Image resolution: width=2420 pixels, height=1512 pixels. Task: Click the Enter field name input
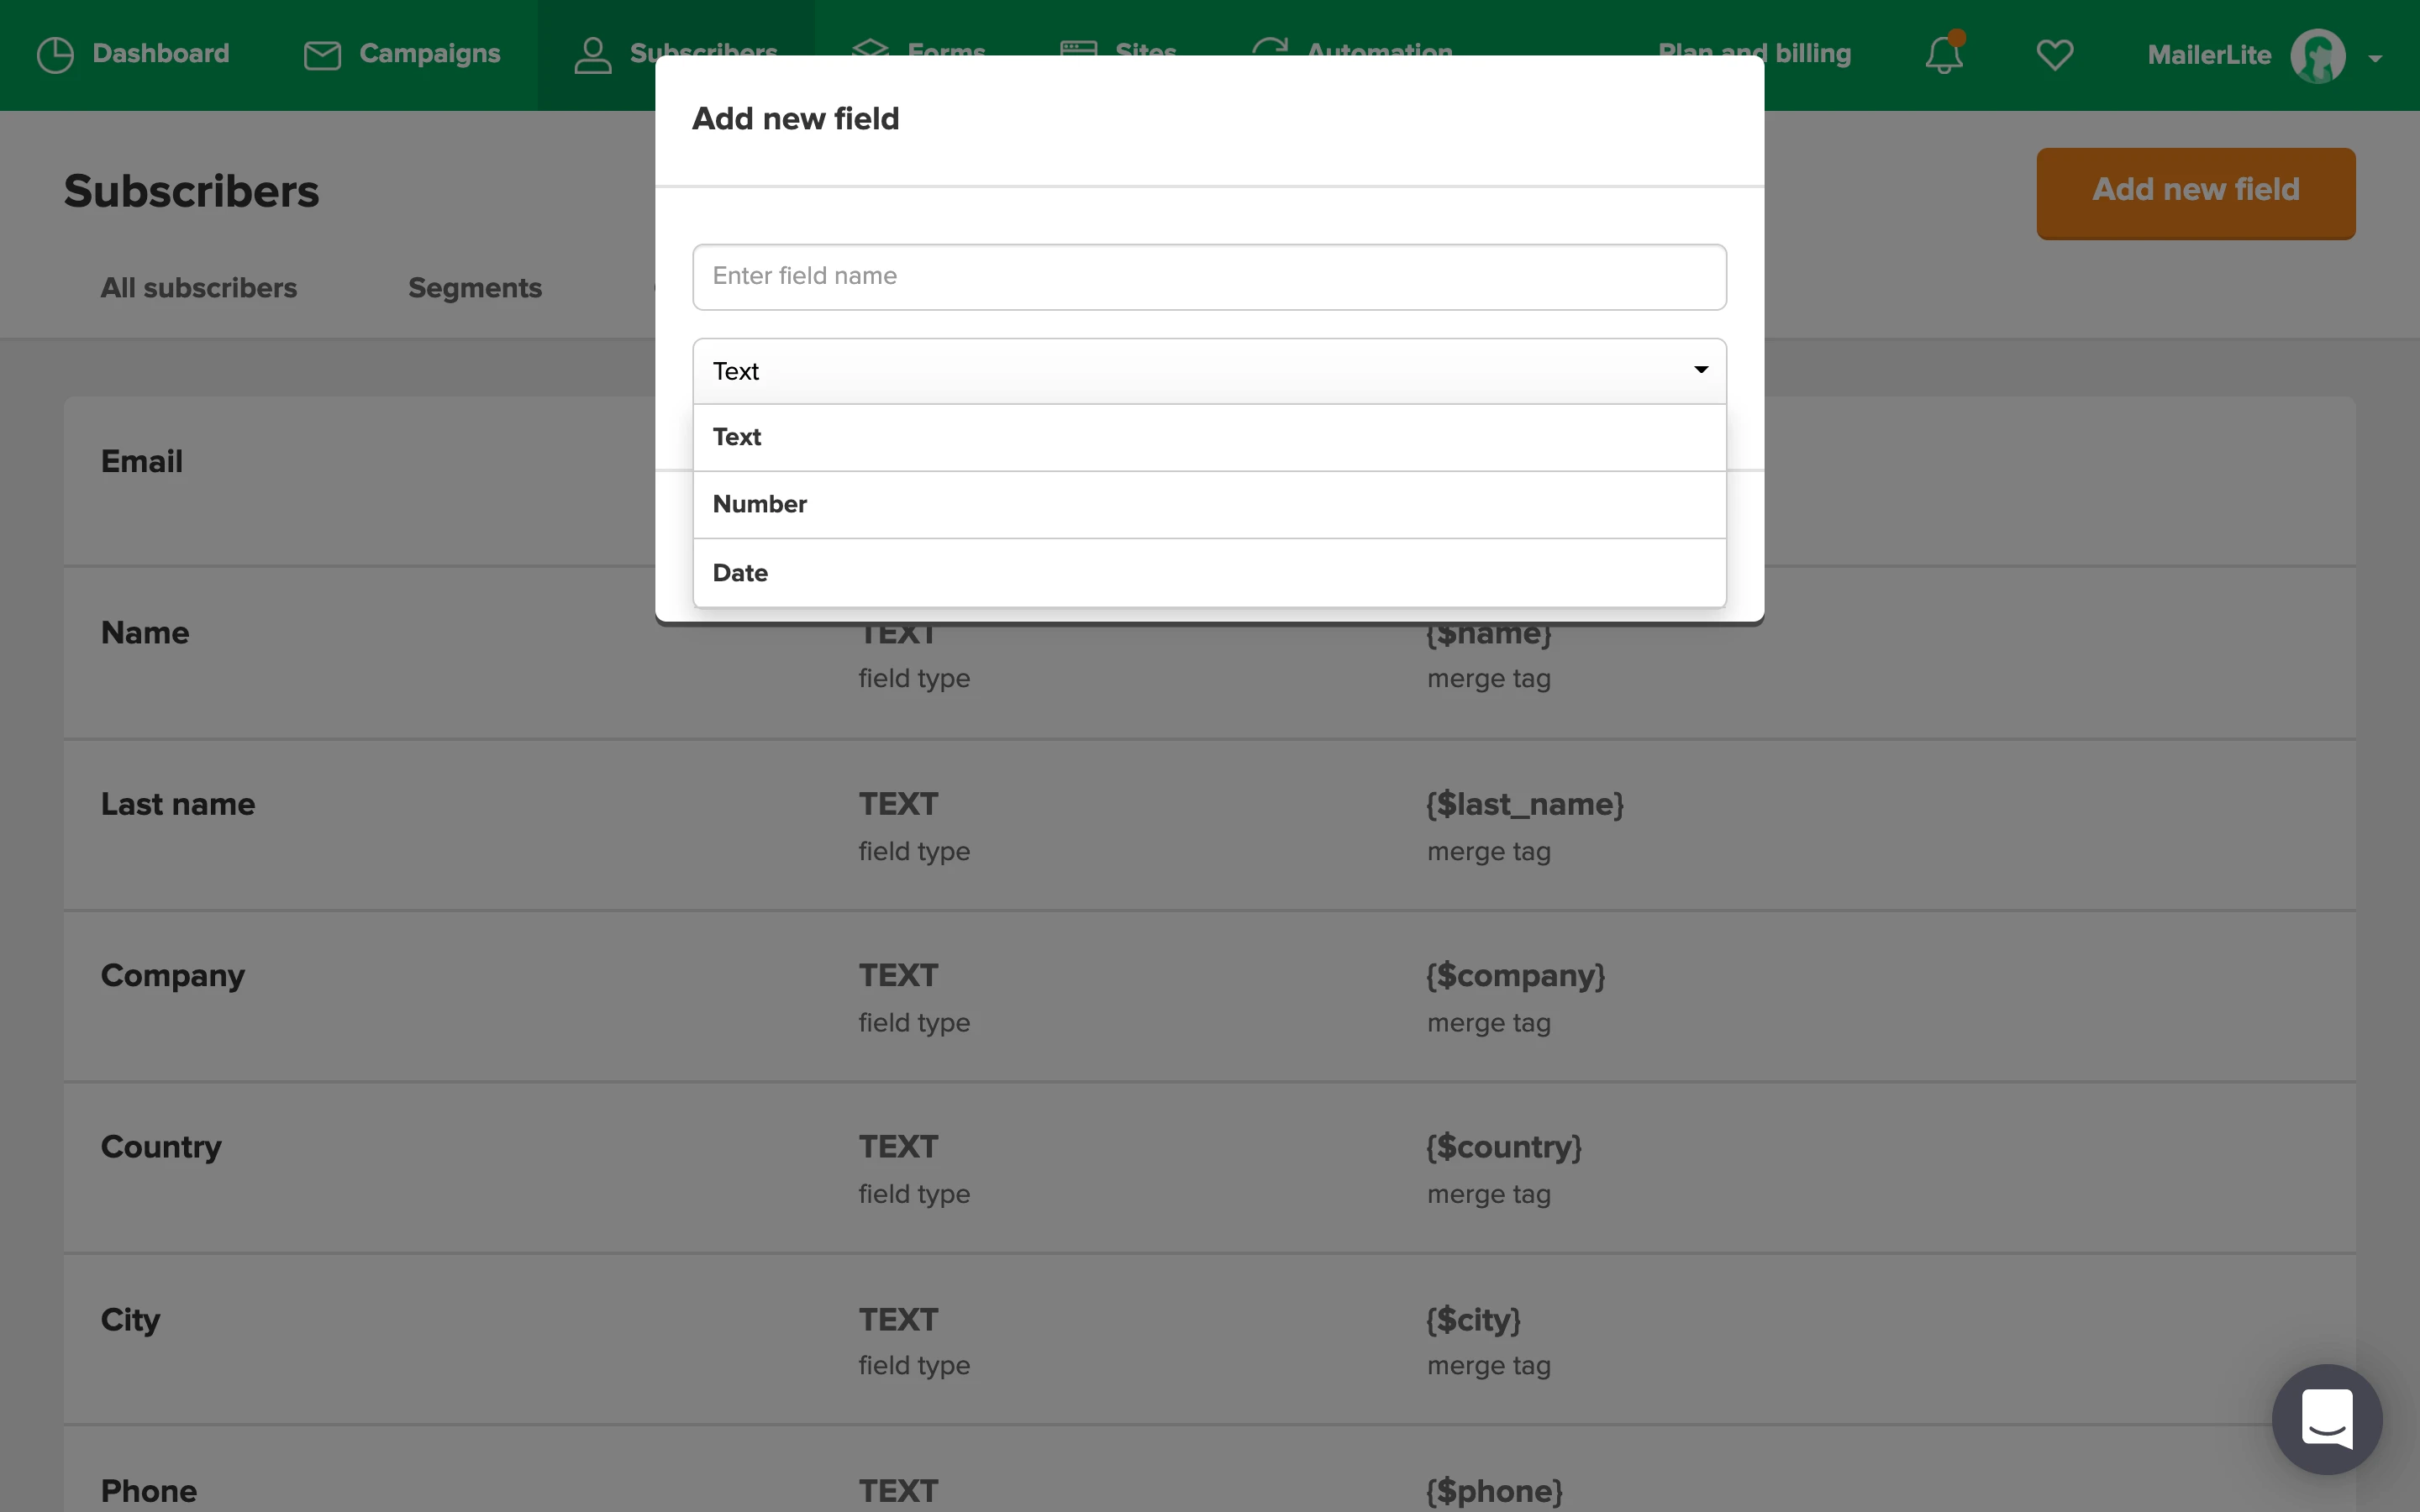coord(1208,277)
